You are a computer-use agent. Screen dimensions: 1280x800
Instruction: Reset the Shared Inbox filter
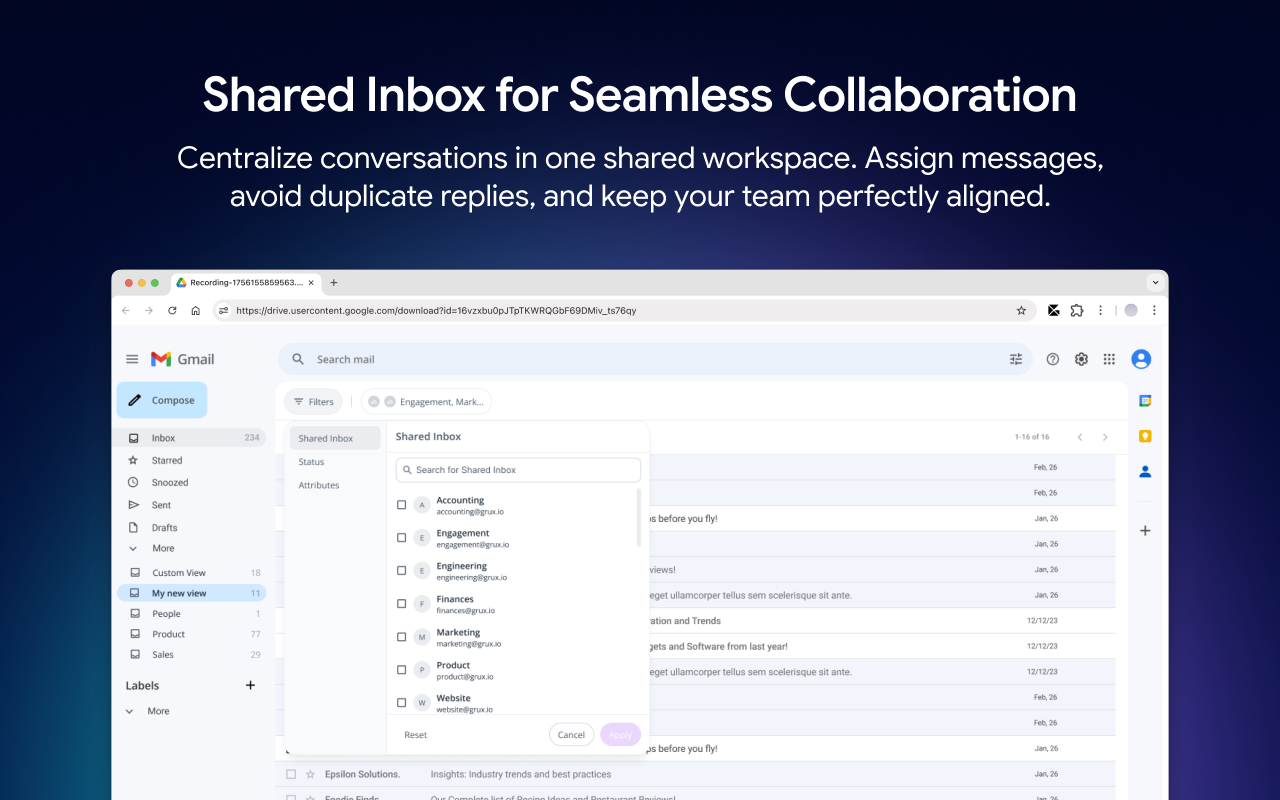416,735
